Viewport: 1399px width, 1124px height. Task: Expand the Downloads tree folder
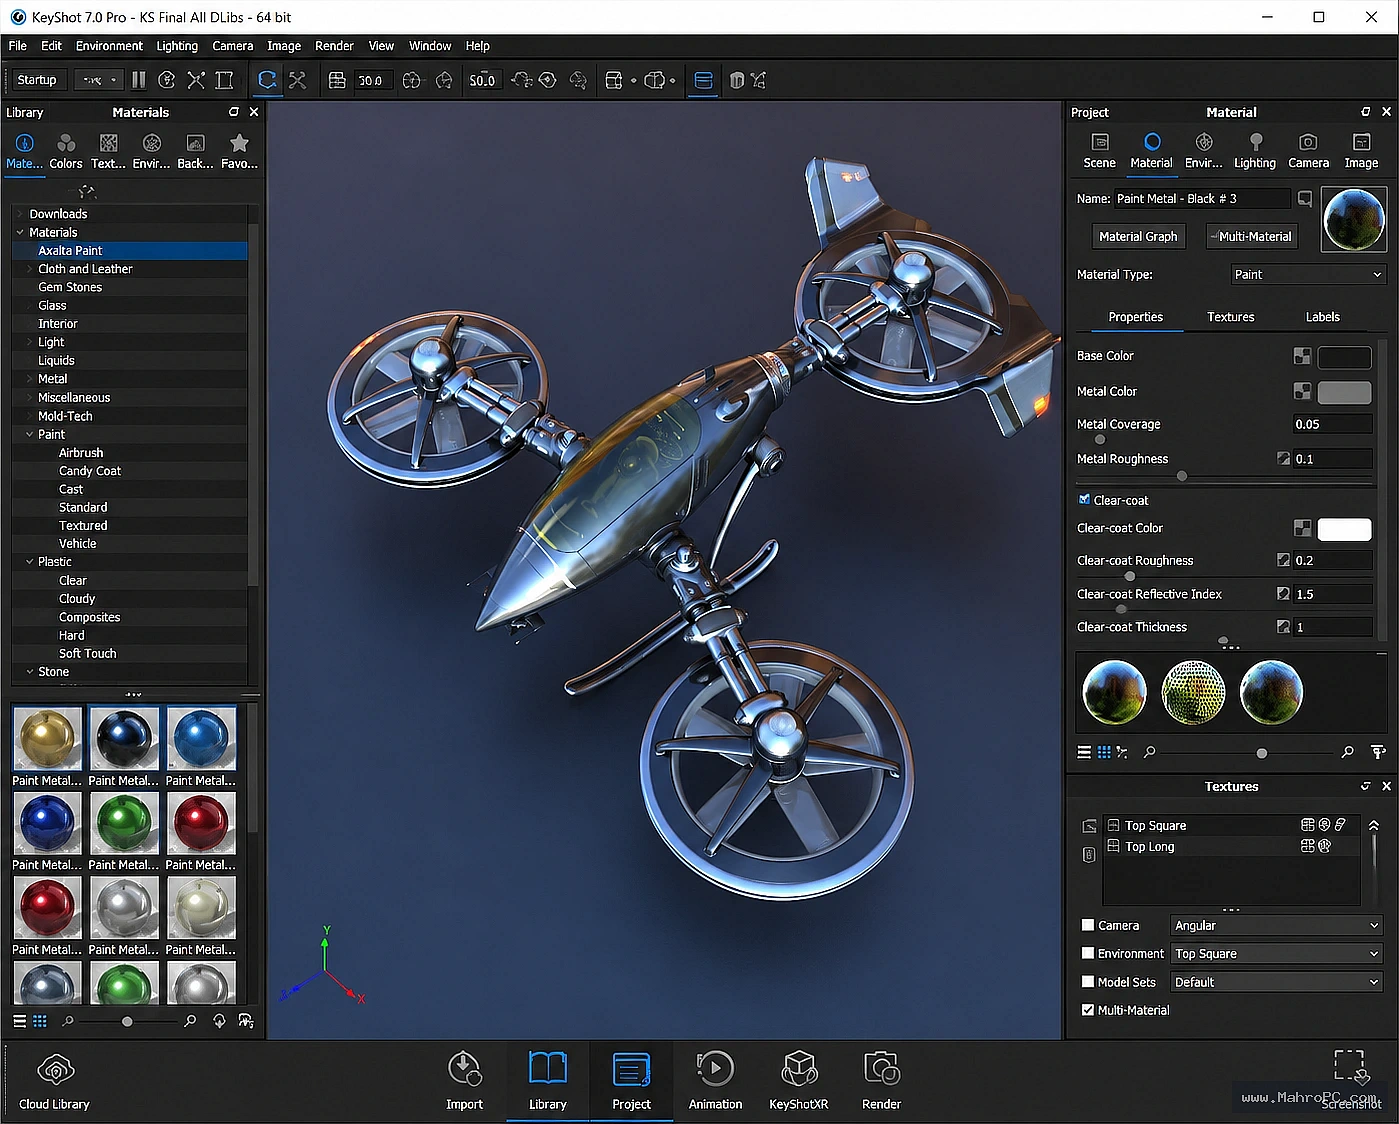tap(20, 214)
